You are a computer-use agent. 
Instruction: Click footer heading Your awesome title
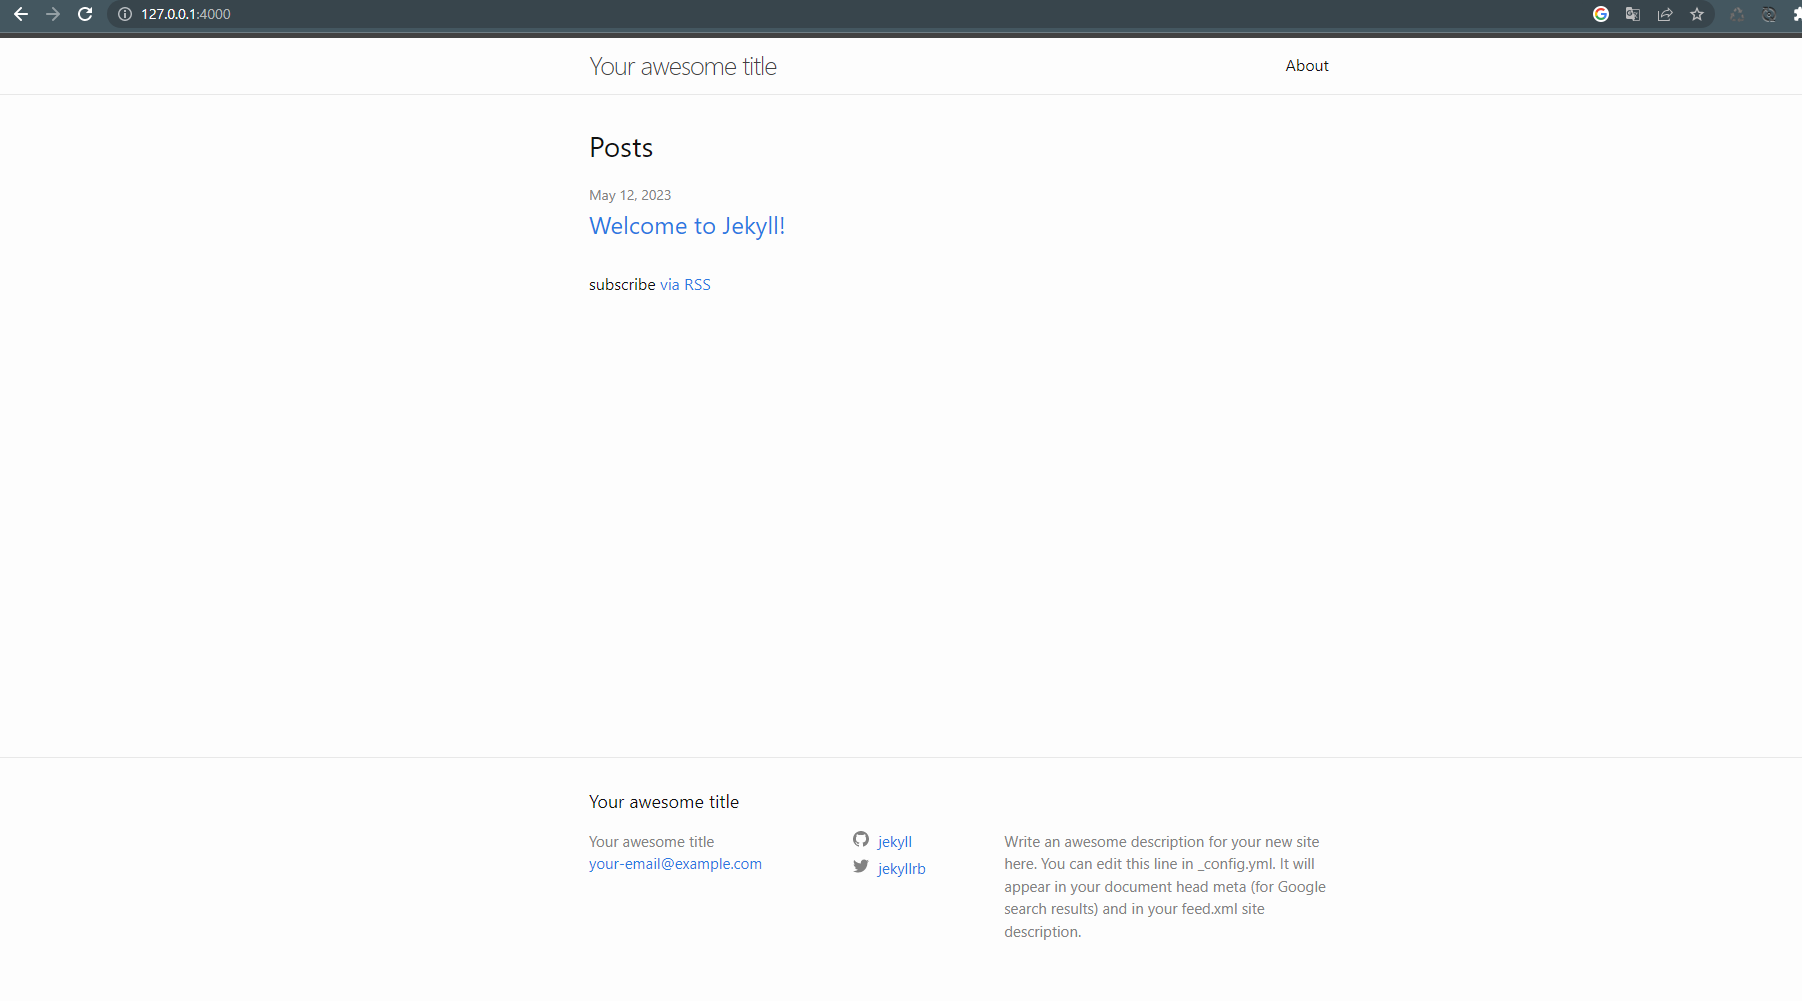tap(664, 802)
